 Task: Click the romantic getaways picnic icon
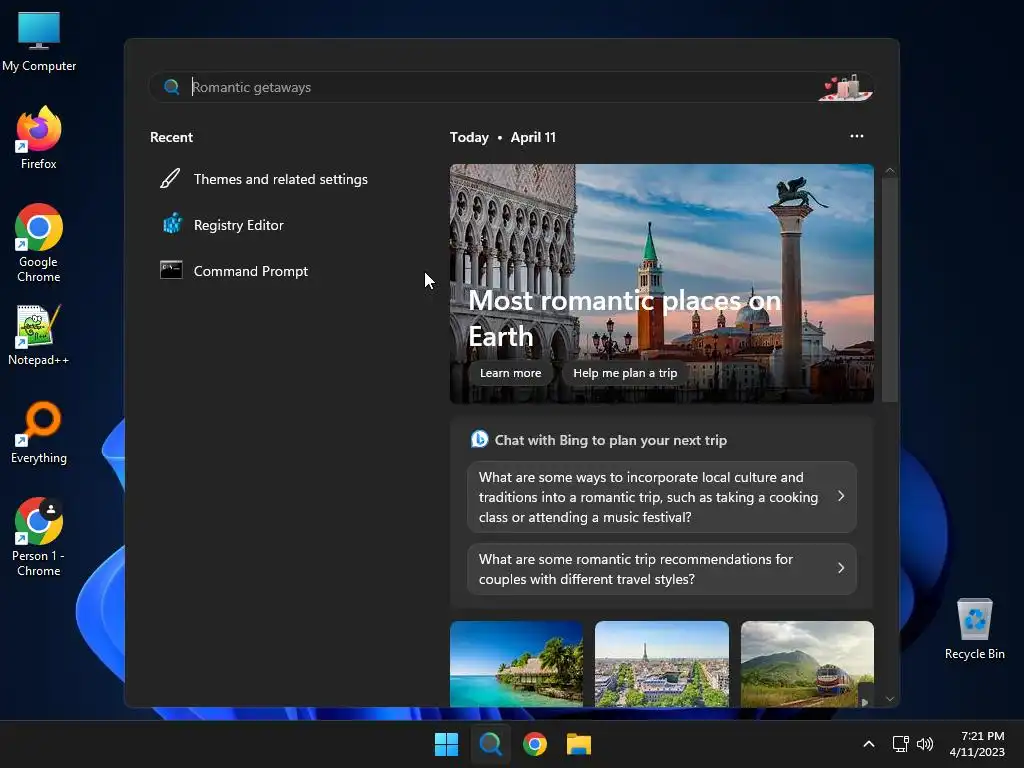pos(846,88)
